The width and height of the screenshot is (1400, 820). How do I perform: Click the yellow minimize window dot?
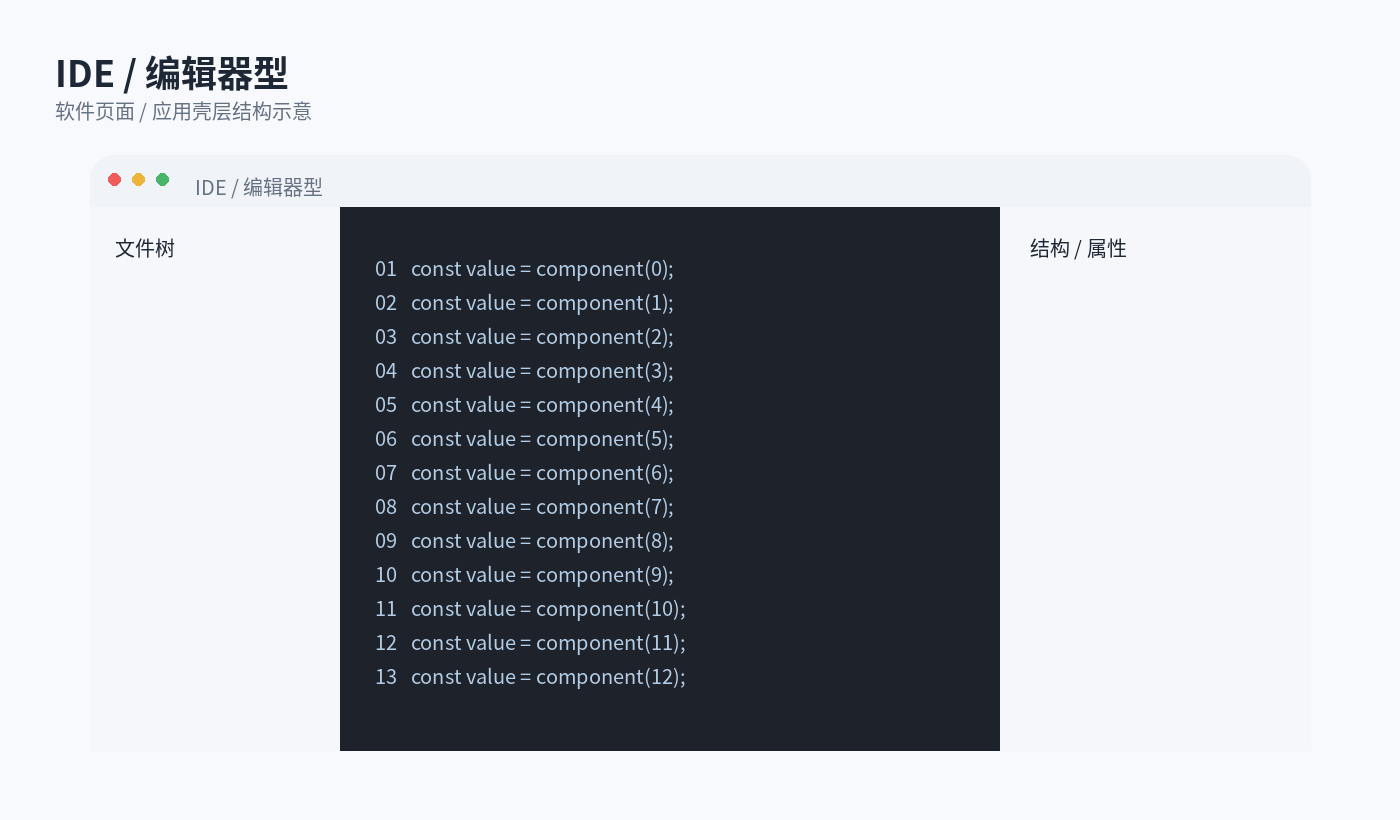tap(138, 180)
